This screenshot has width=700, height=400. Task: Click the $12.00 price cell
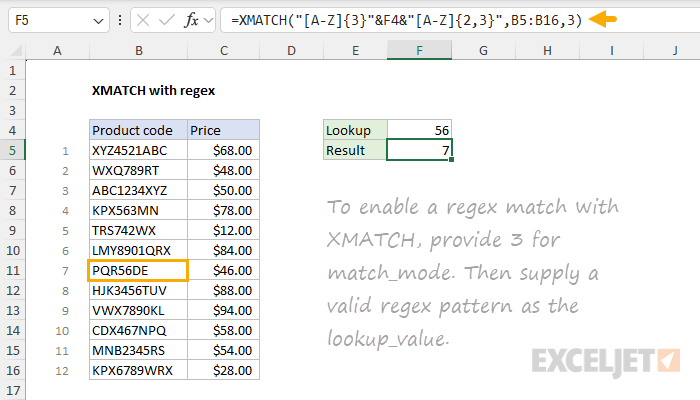[x=223, y=230]
